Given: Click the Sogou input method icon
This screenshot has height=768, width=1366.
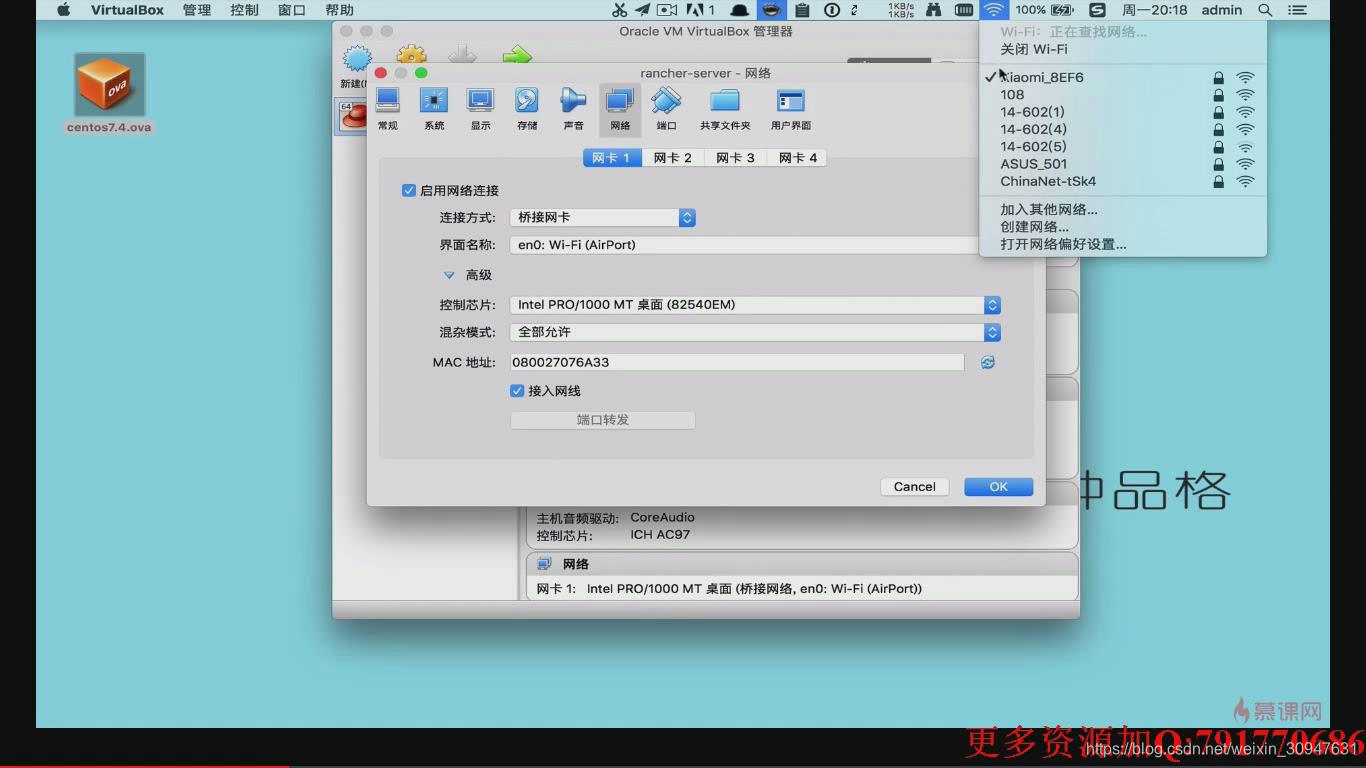Looking at the screenshot, I should [x=1097, y=10].
